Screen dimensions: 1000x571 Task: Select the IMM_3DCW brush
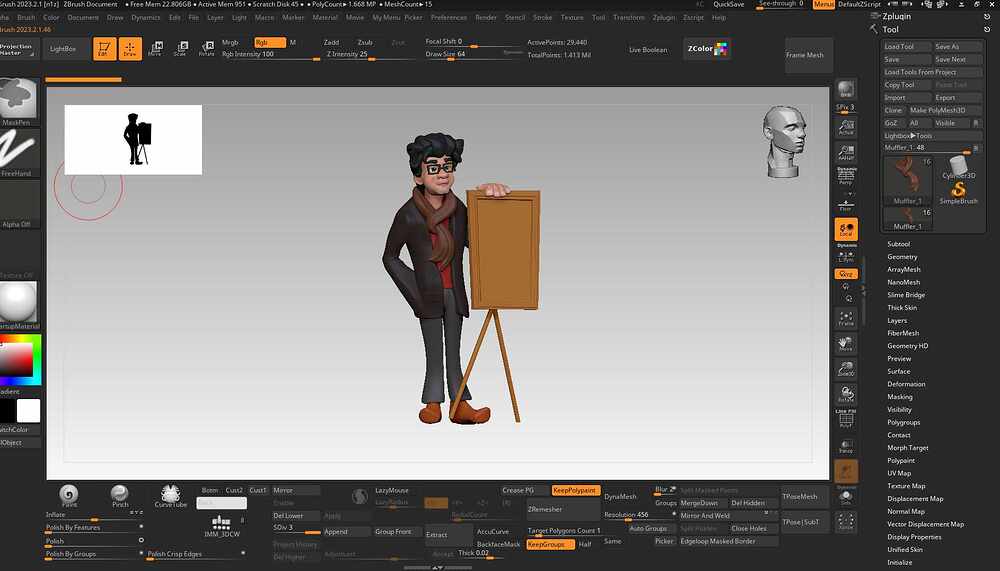click(x=221, y=526)
